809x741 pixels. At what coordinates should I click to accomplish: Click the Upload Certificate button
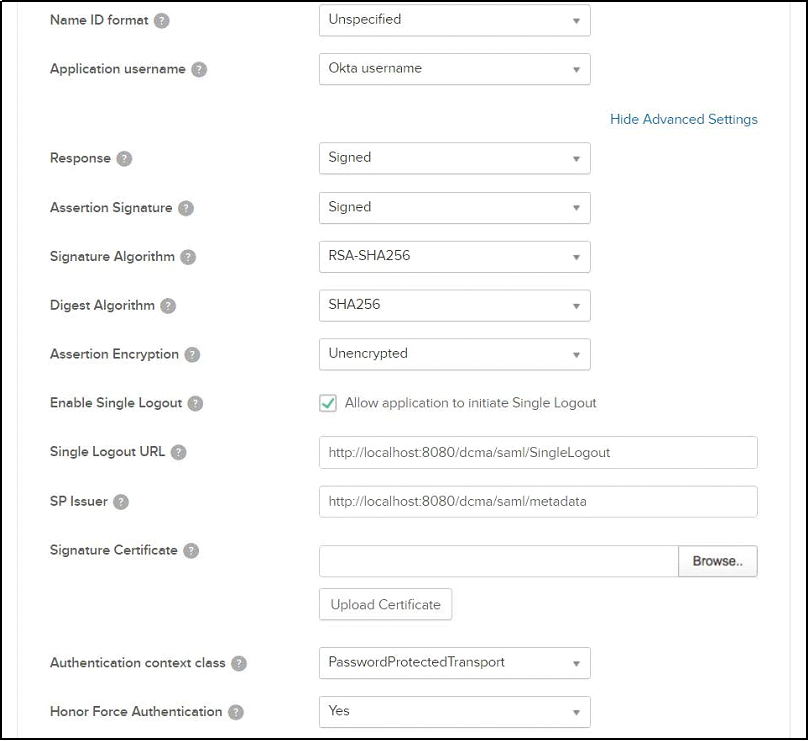click(385, 604)
